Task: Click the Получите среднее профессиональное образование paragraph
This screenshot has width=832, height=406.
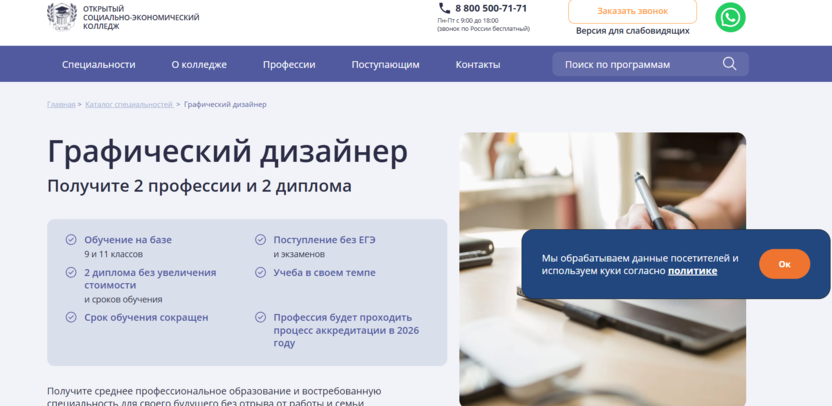Action: 214,397
